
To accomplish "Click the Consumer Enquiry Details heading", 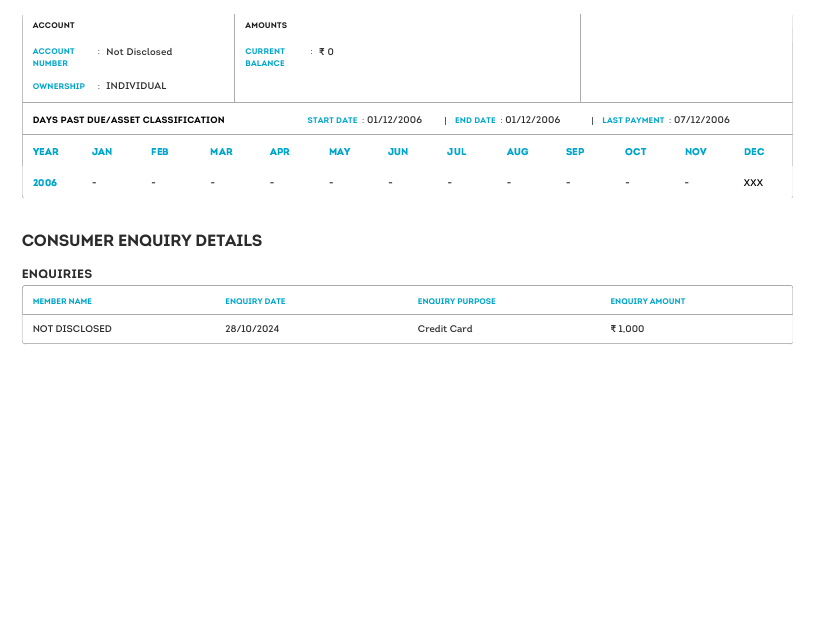I will [x=142, y=241].
